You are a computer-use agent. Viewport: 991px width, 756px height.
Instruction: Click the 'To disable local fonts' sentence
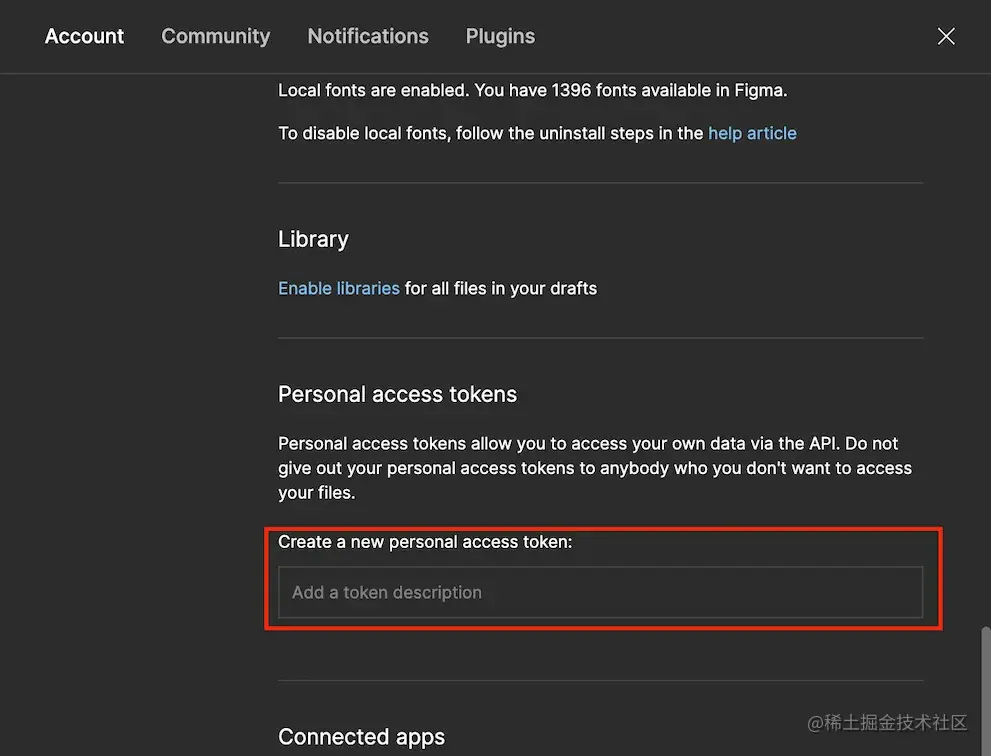pyautogui.click(x=537, y=133)
